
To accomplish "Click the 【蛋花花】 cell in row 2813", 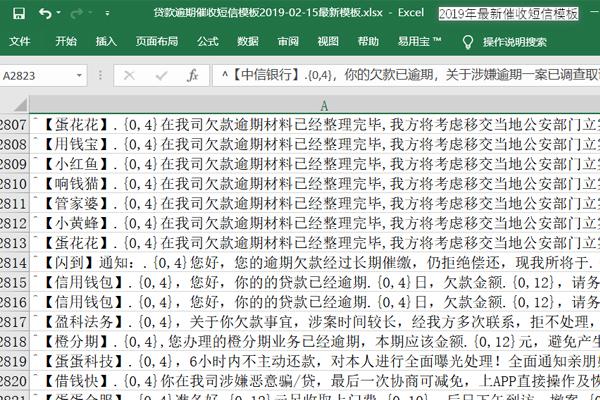I will coord(315,243).
